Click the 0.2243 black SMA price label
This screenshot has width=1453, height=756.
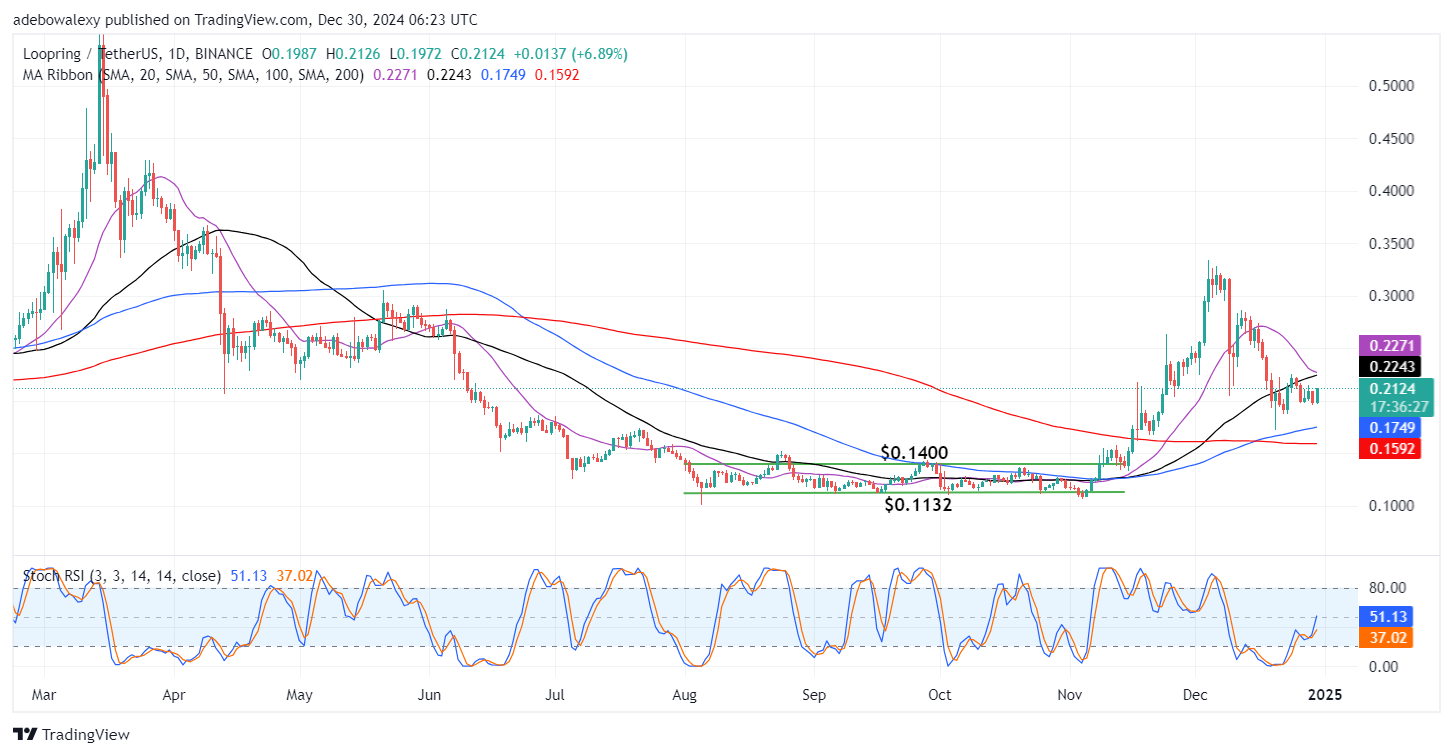click(1390, 367)
